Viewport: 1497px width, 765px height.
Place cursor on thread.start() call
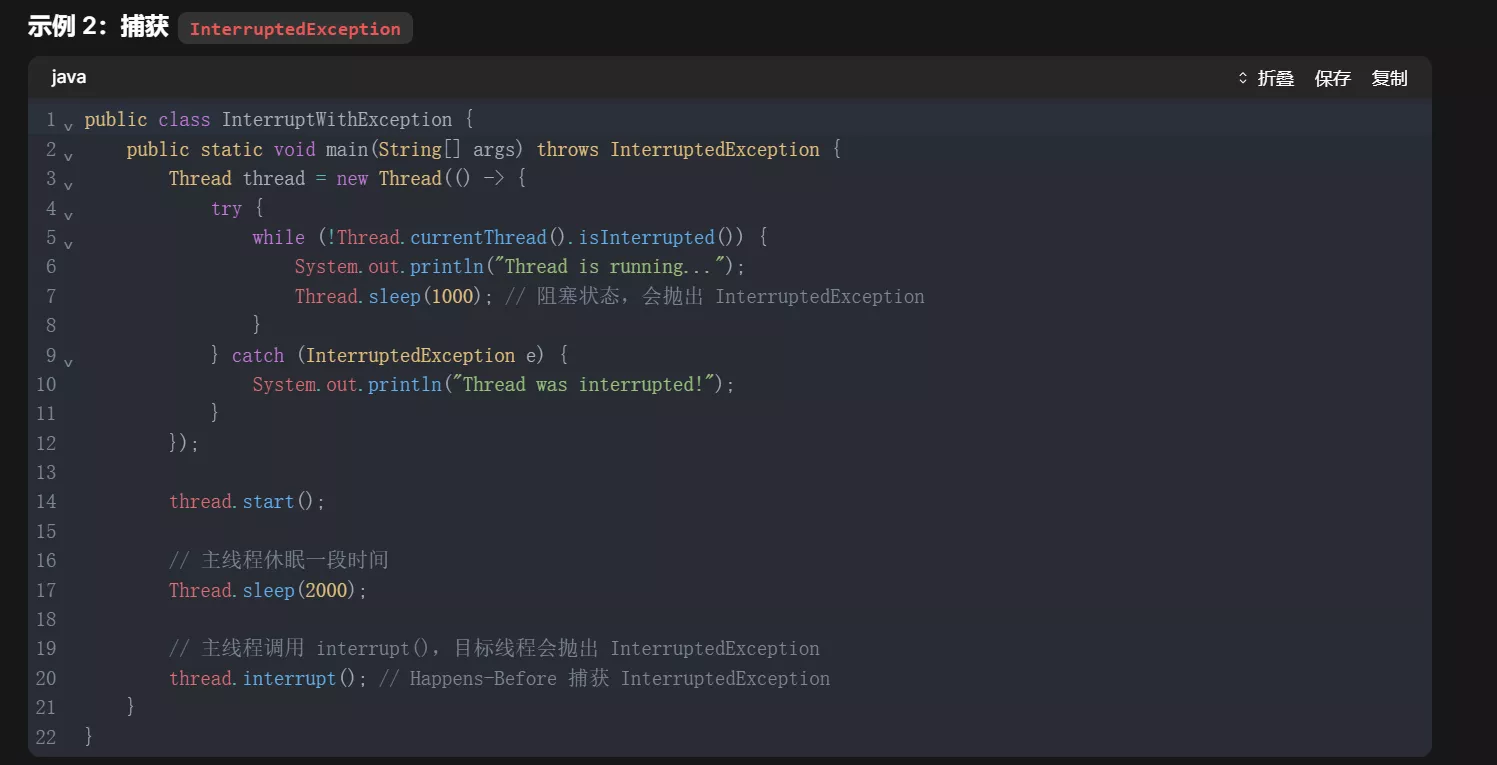click(246, 501)
